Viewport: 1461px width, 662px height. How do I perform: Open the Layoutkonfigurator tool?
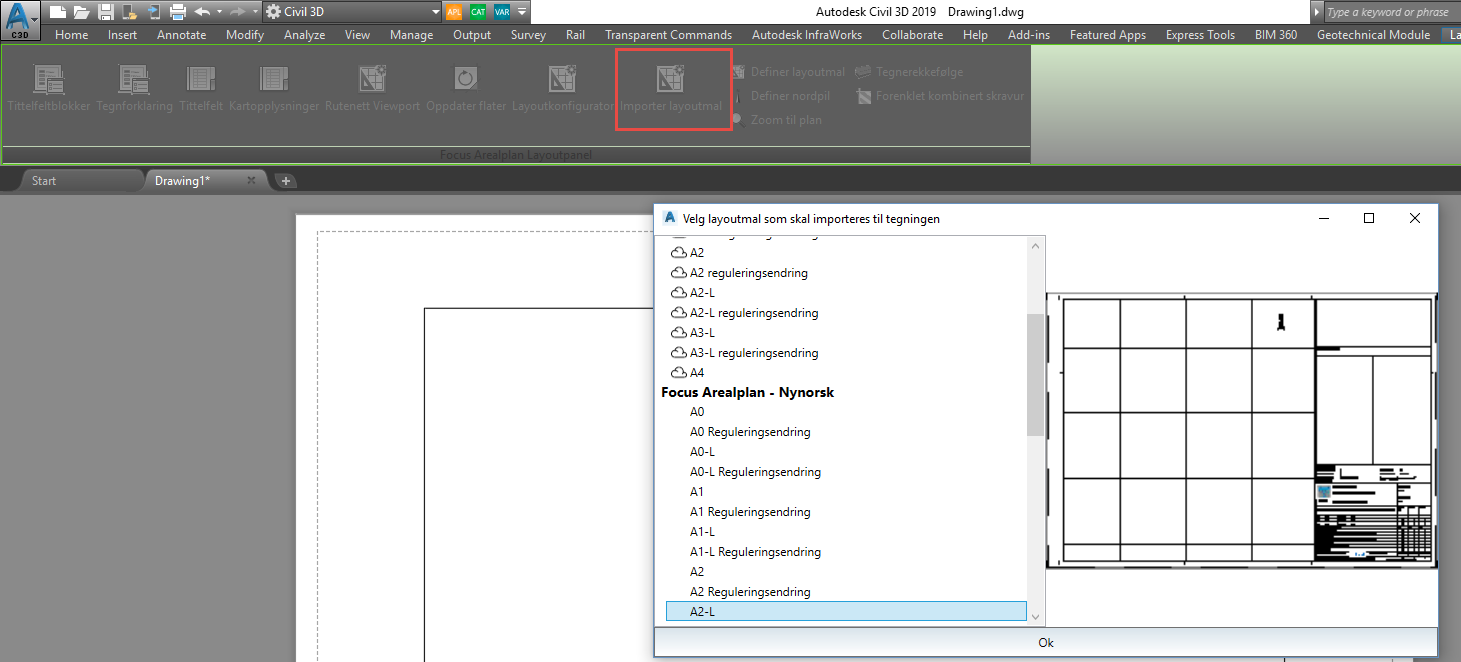tap(562, 80)
